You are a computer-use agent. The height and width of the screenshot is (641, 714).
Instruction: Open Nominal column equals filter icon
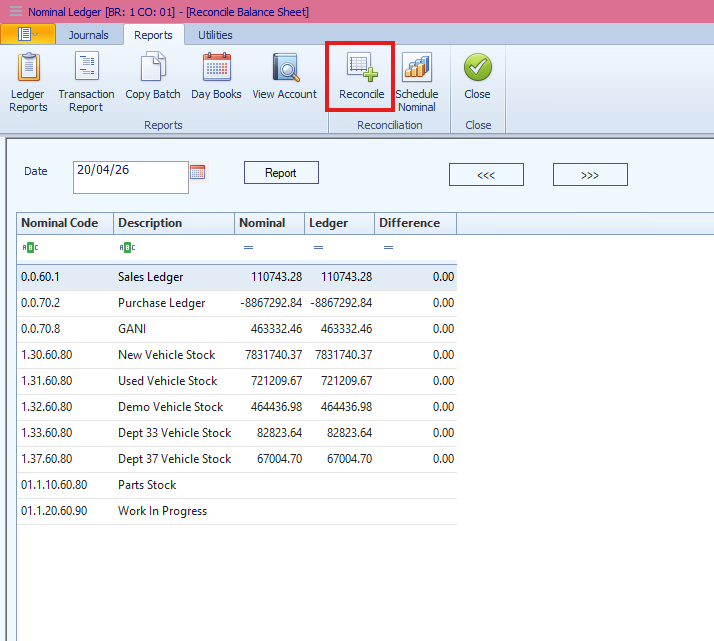248,248
